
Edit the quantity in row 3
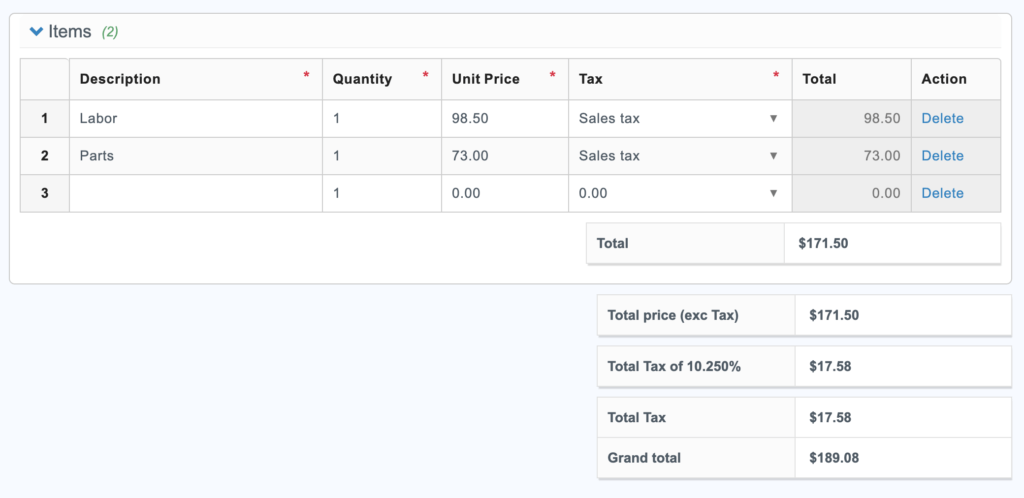pos(381,193)
